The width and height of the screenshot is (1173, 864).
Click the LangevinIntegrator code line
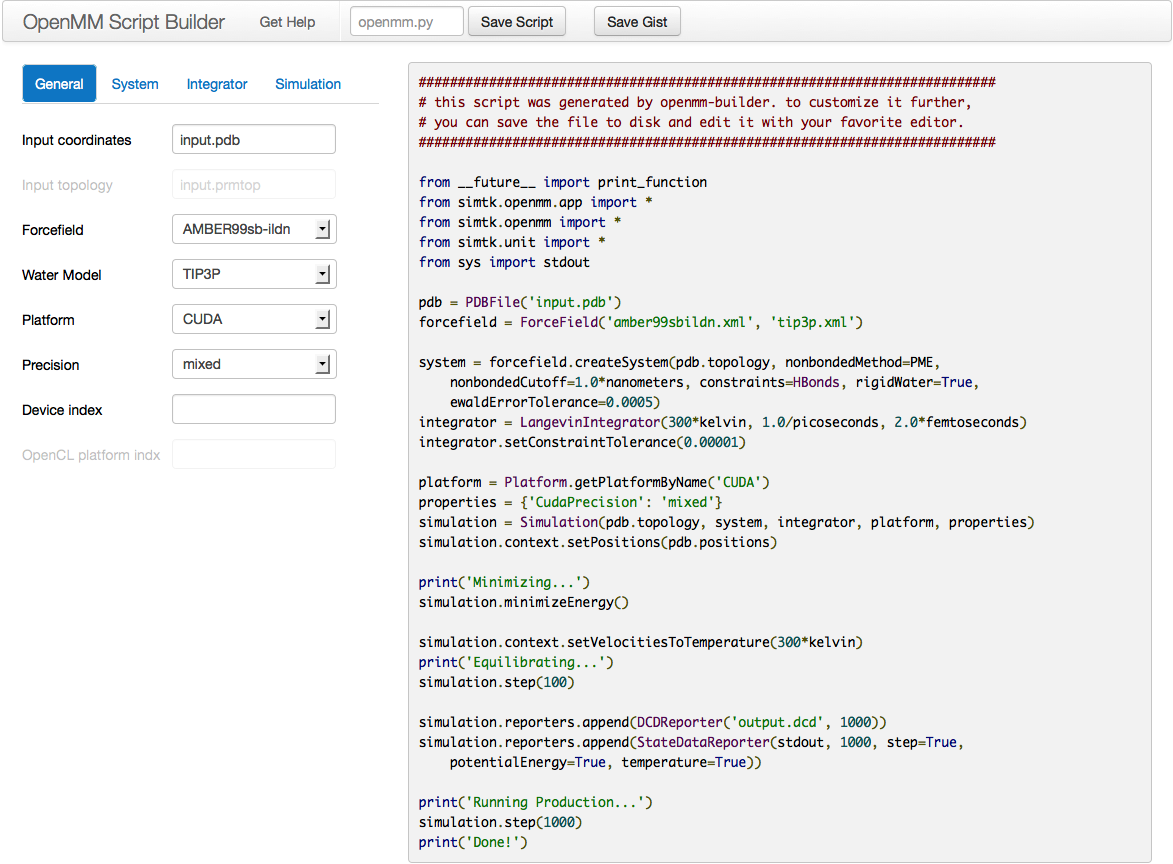pos(723,423)
